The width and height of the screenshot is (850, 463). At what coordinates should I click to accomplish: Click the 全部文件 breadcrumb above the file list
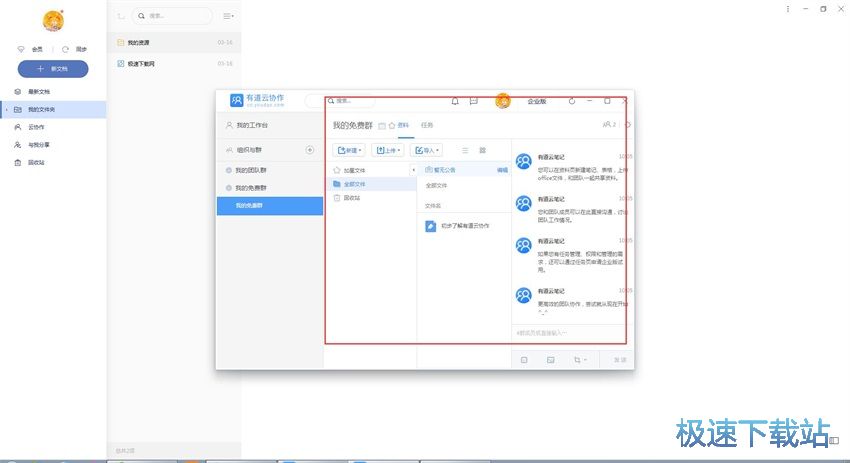point(436,185)
